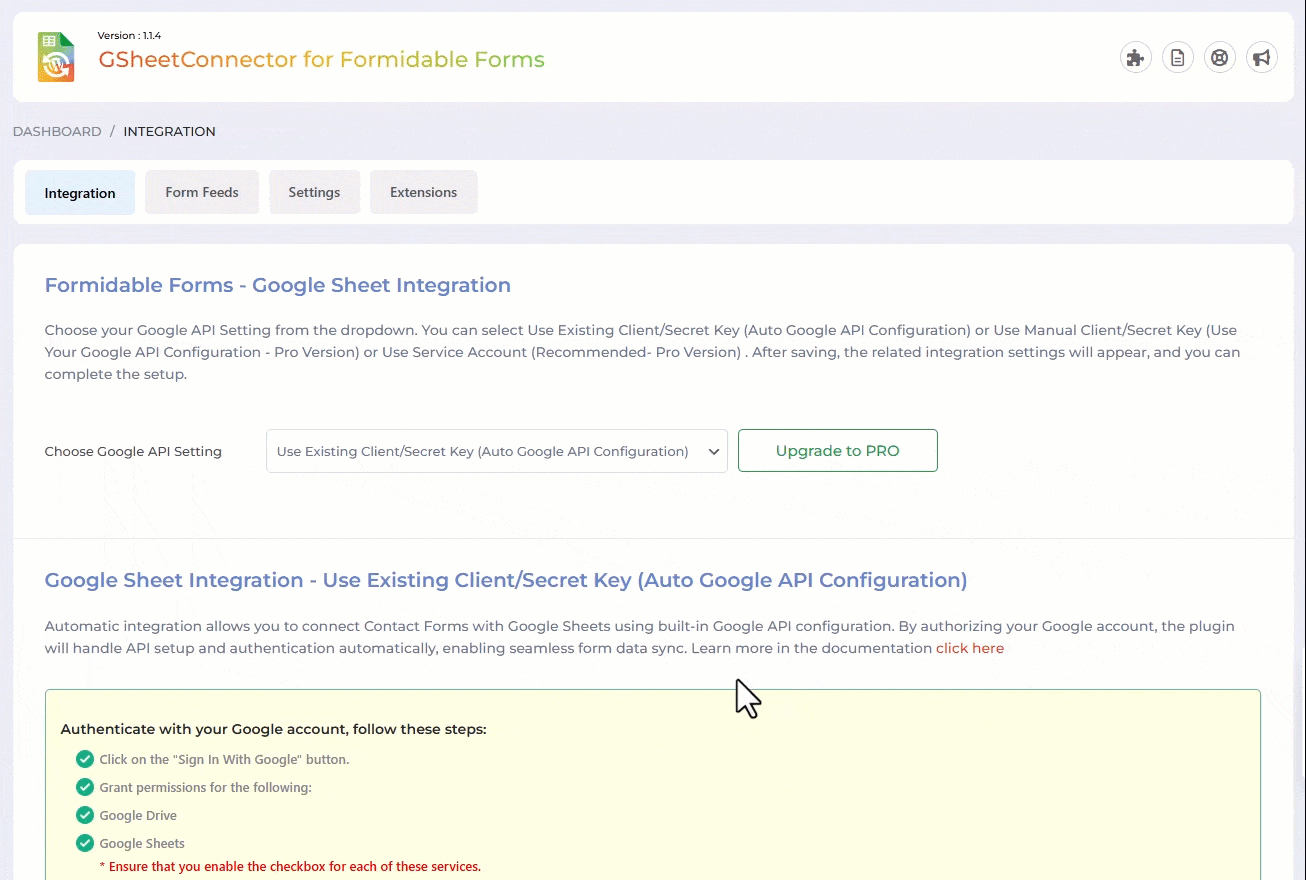Click the red "Ensure that you enable the checkbox" note

(x=290, y=867)
